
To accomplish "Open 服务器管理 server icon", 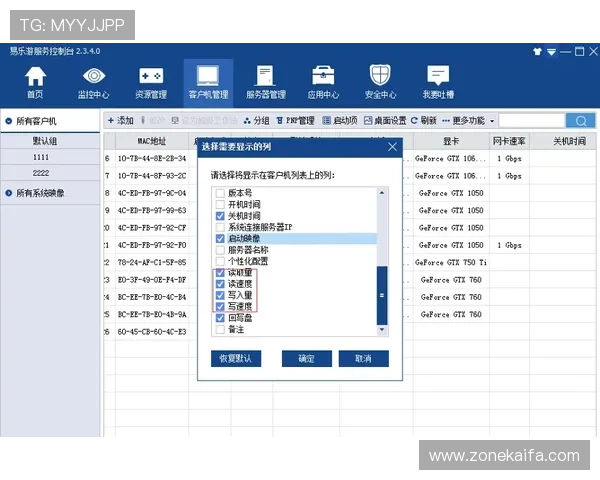I will click(x=266, y=82).
